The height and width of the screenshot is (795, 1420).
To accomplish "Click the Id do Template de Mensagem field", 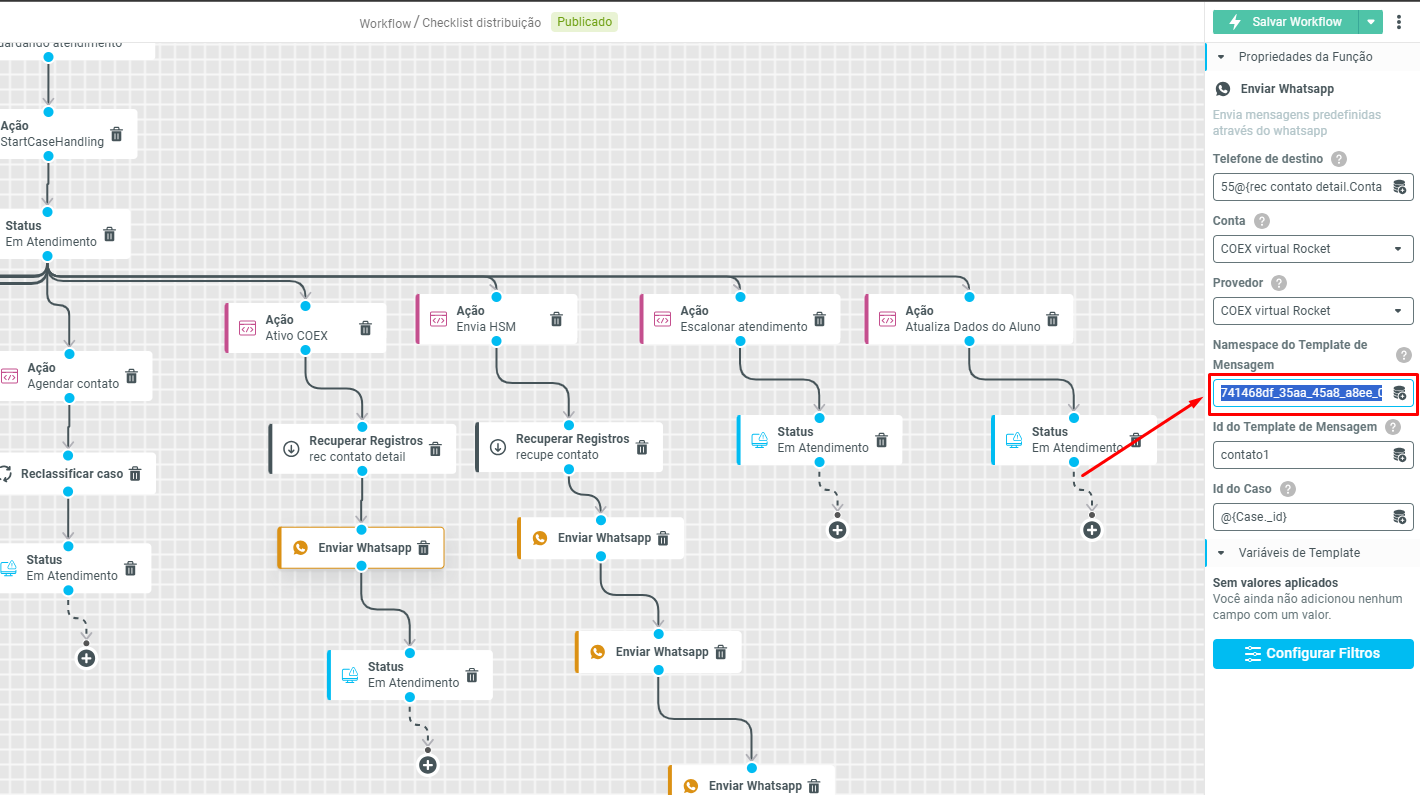I will click(x=1300, y=455).
